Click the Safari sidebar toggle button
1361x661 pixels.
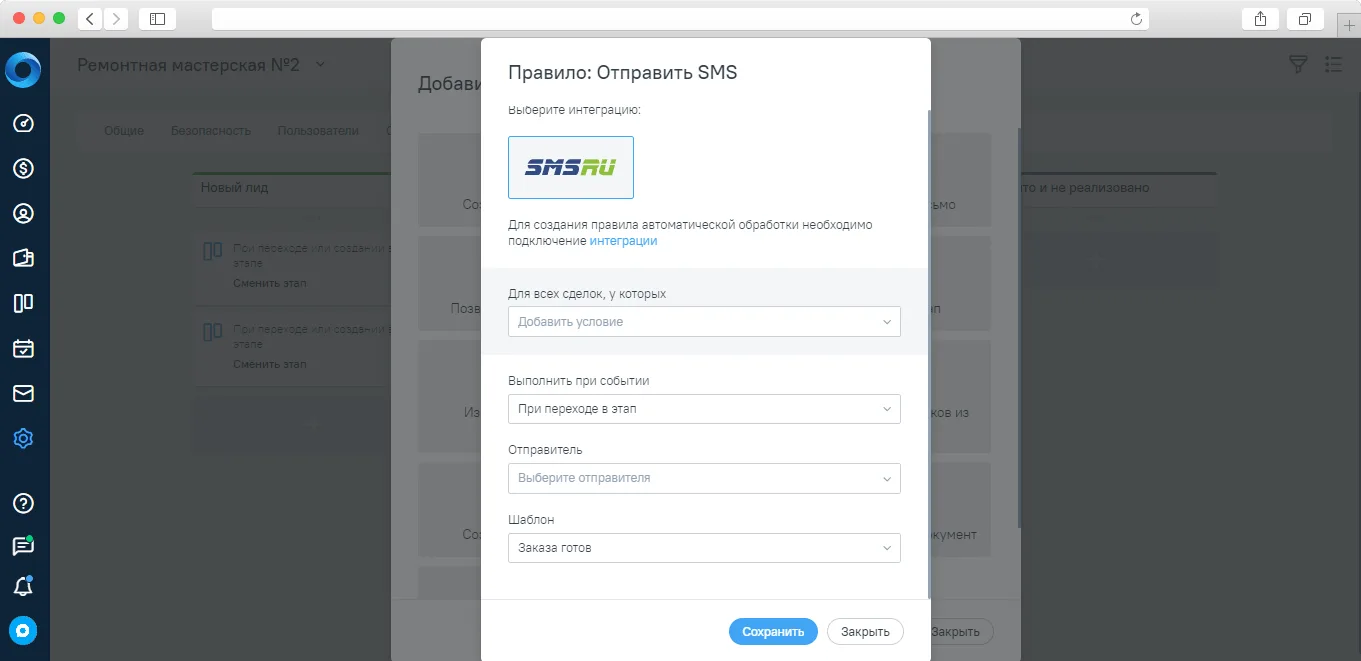(157, 18)
